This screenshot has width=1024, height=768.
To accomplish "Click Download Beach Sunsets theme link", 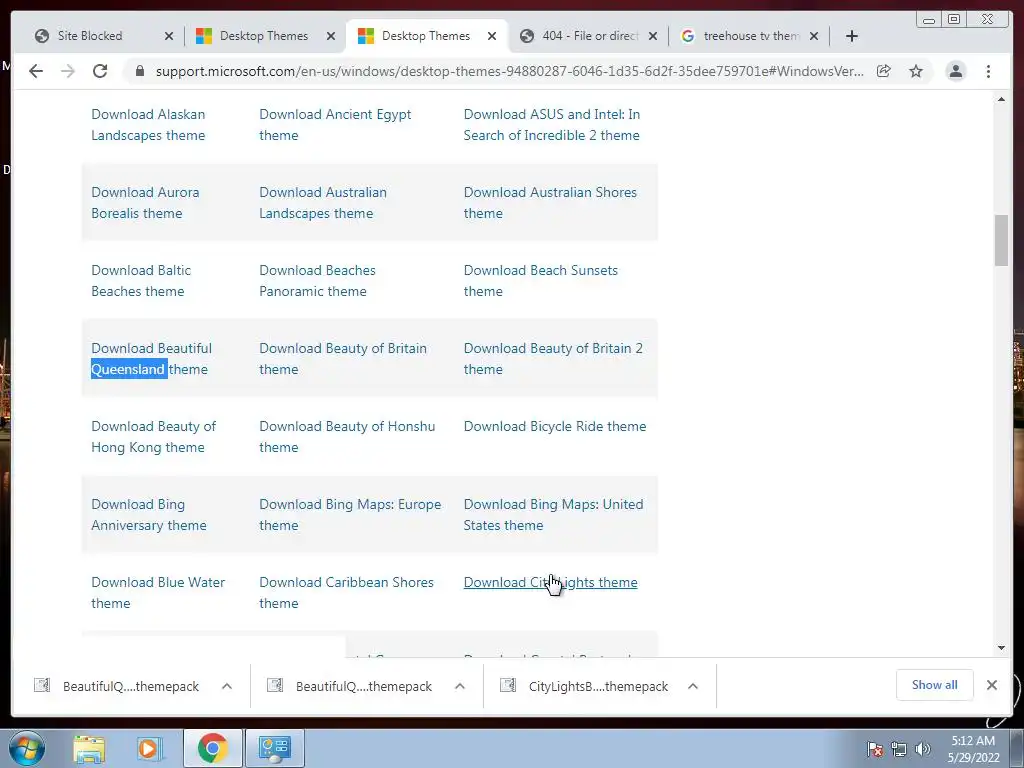I will 541,281.
